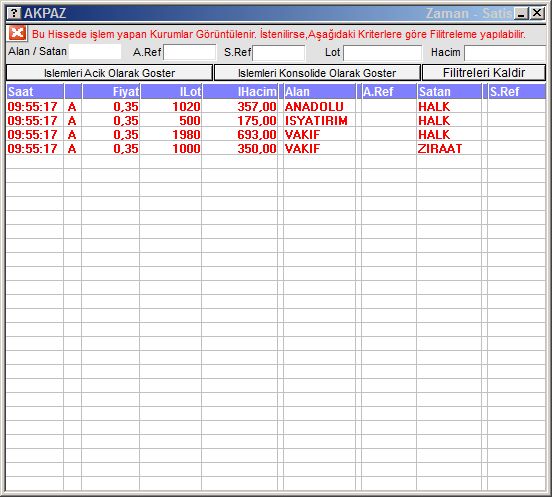The image size is (552, 497).
Task: Sort by Saat column header
Action: tap(35, 92)
